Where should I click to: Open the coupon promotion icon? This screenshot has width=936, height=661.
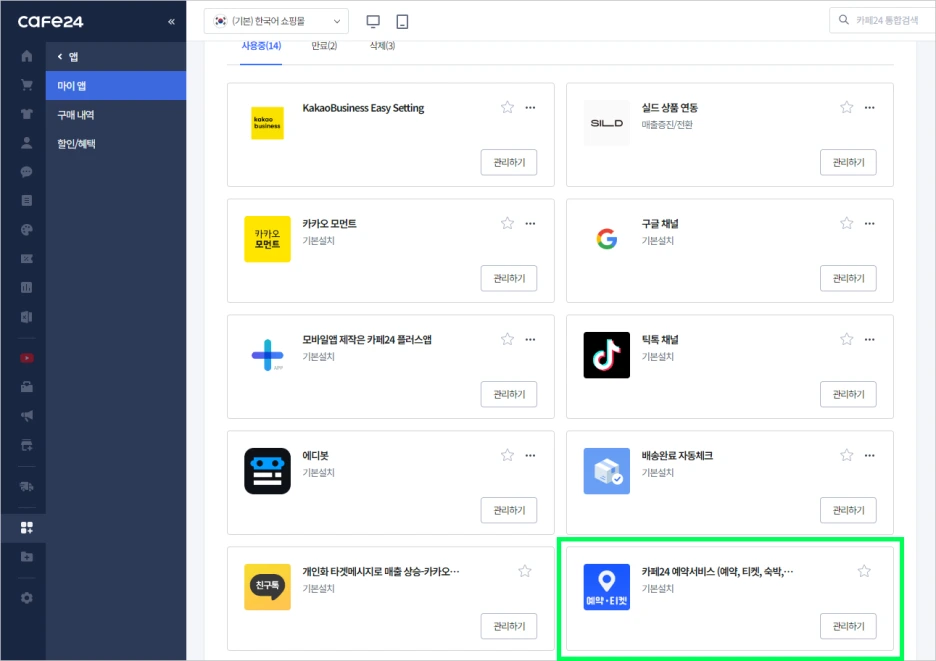click(26, 259)
